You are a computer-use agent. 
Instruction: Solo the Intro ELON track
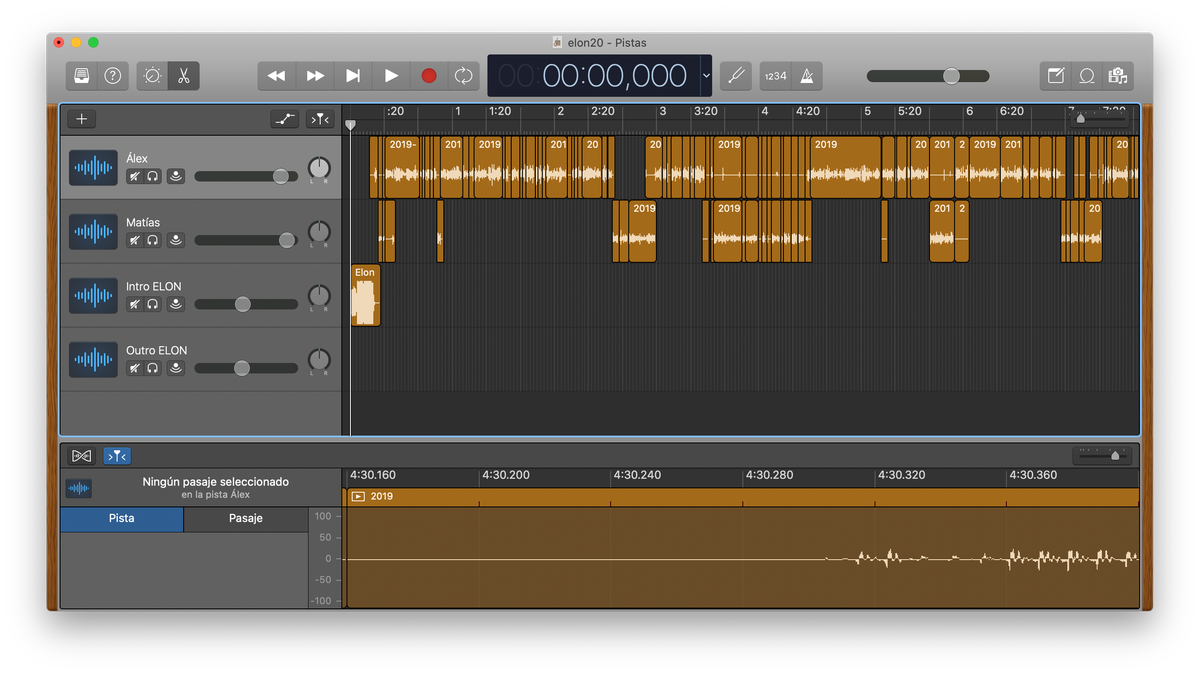[153, 304]
